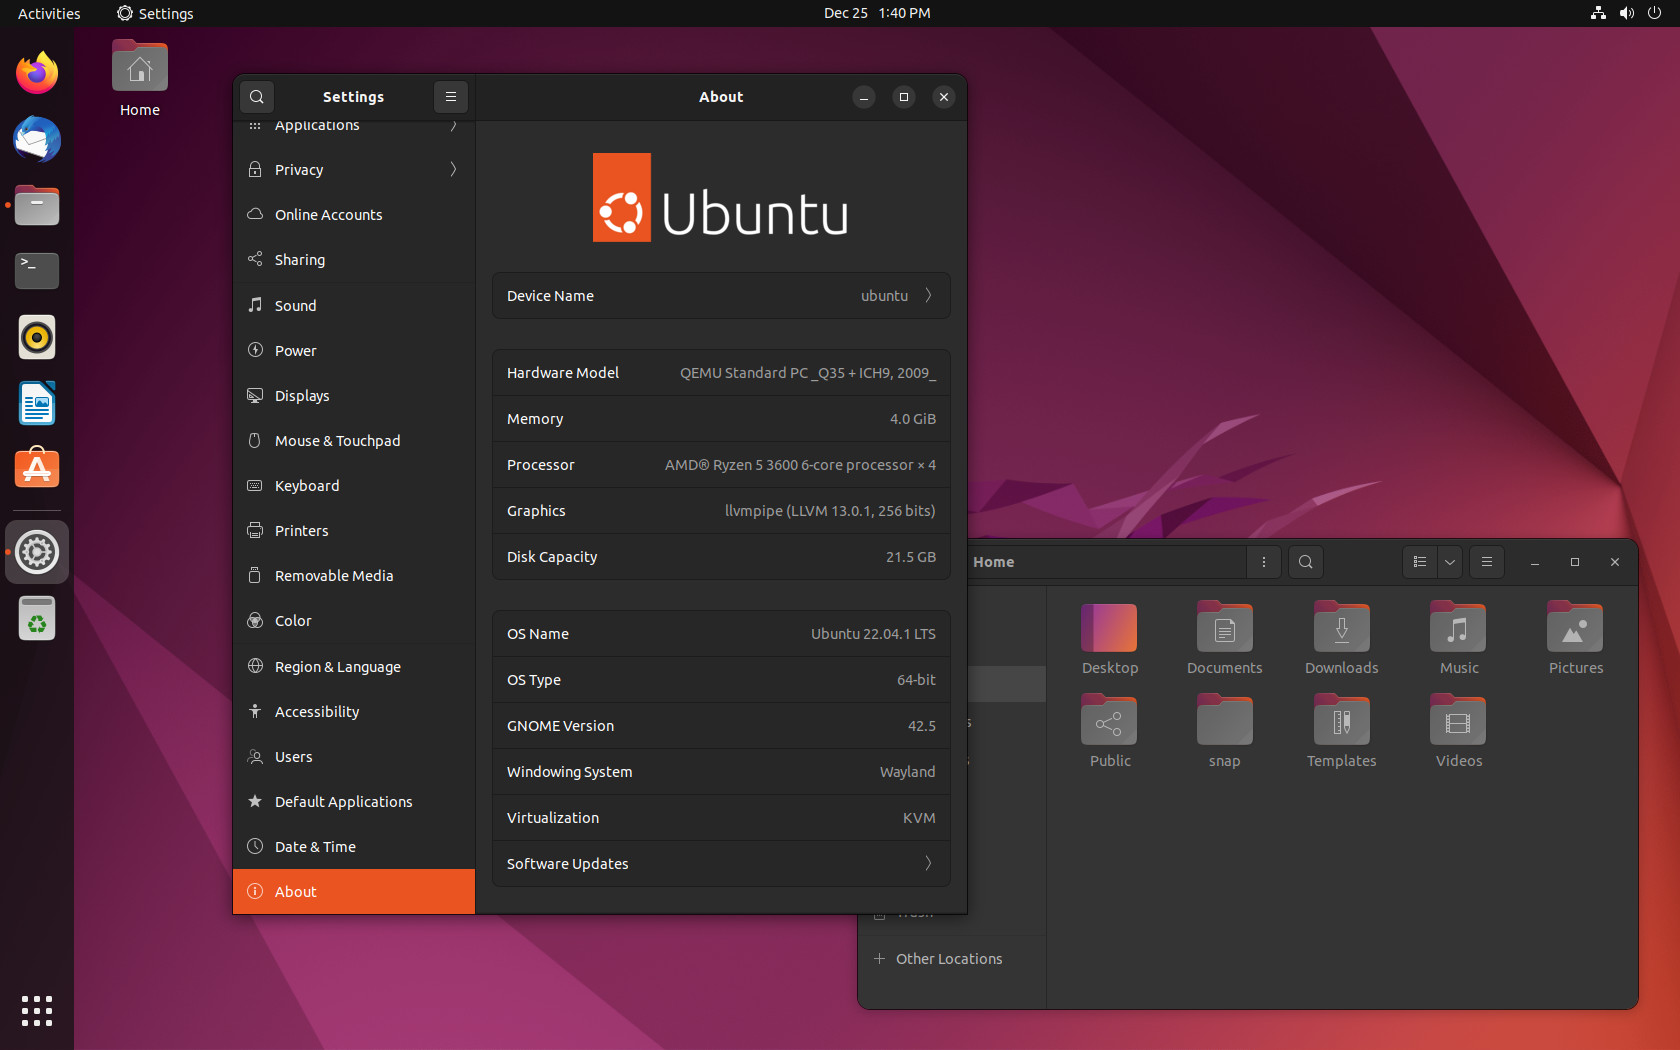Click the Hardware Model value text

pyautogui.click(x=808, y=373)
